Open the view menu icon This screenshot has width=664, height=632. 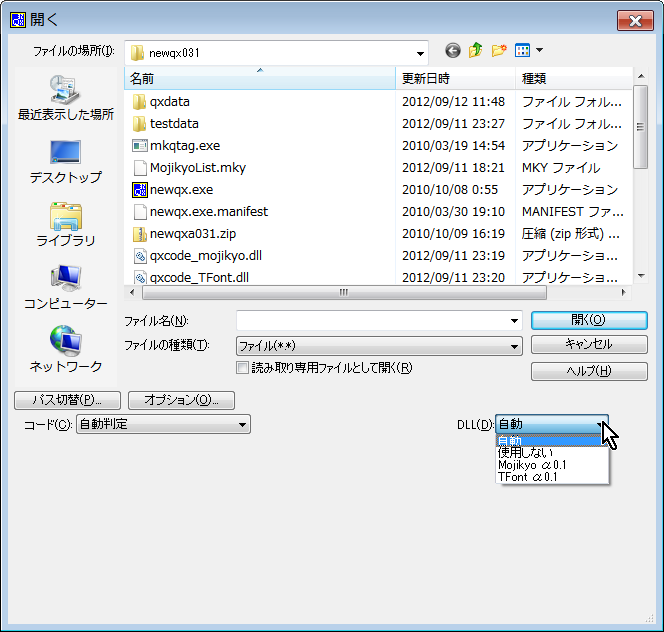tap(522, 50)
